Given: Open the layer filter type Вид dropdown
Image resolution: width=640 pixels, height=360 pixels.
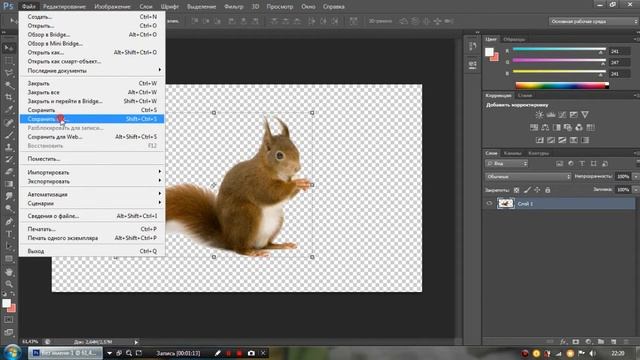Looking at the screenshot, I should (507, 164).
